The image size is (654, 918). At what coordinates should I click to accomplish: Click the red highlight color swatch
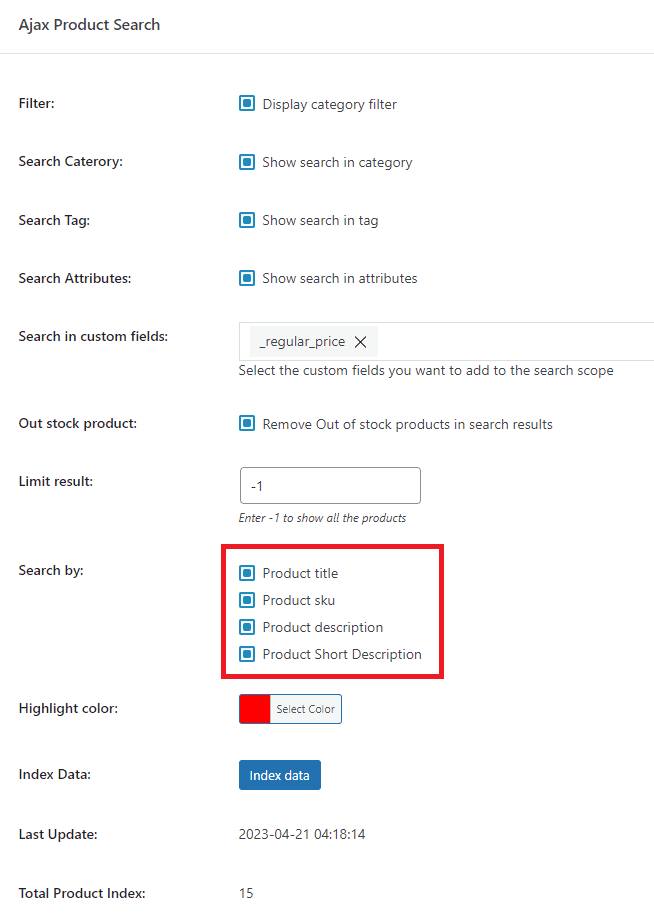coord(255,709)
